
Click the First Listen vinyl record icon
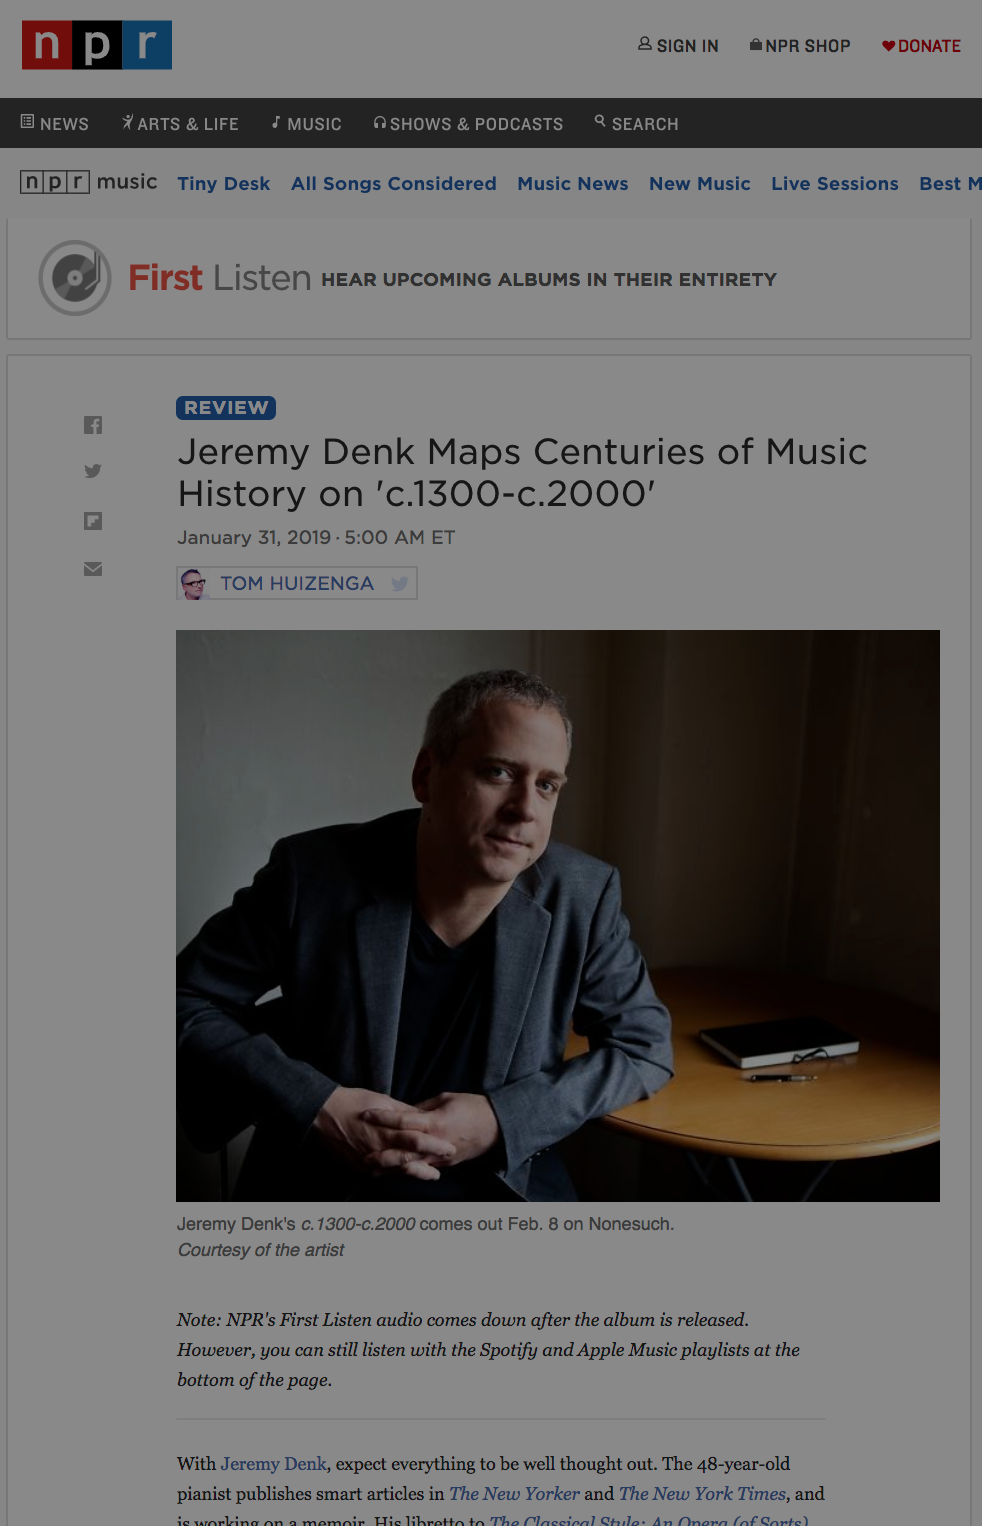click(x=75, y=278)
